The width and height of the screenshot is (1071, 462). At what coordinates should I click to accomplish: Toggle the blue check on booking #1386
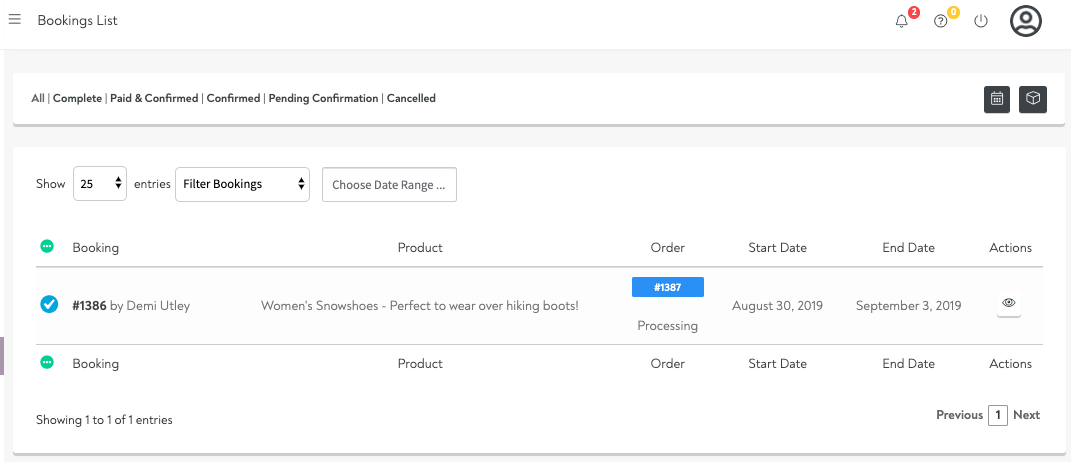coord(49,304)
